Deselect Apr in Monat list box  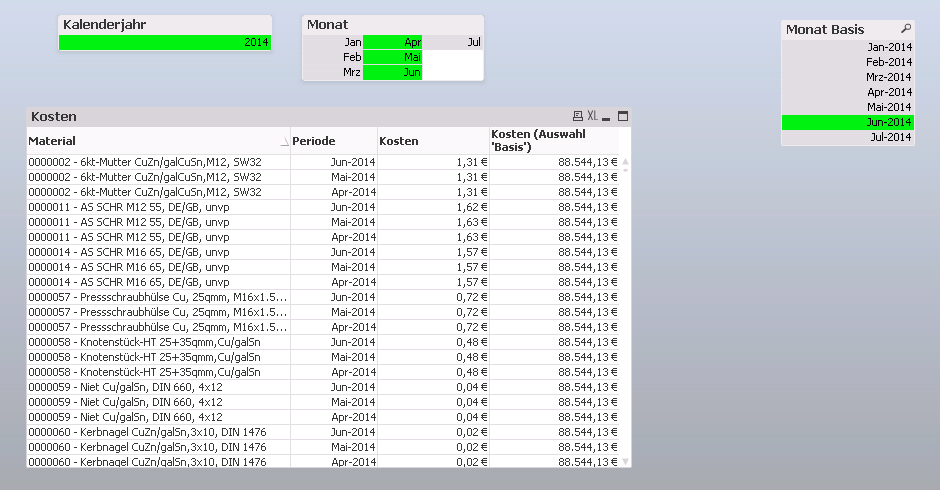(x=393, y=42)
